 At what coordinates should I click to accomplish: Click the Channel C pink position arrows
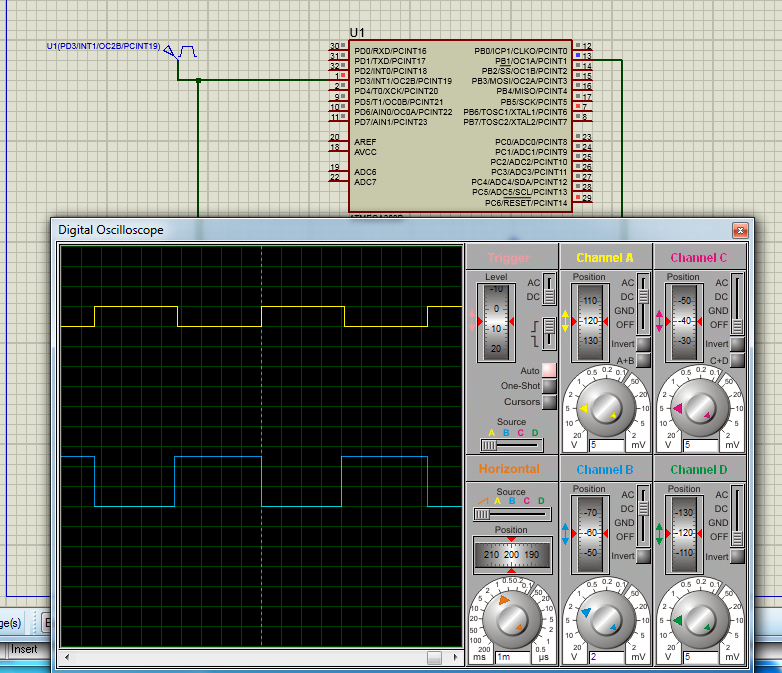[659, 321]
